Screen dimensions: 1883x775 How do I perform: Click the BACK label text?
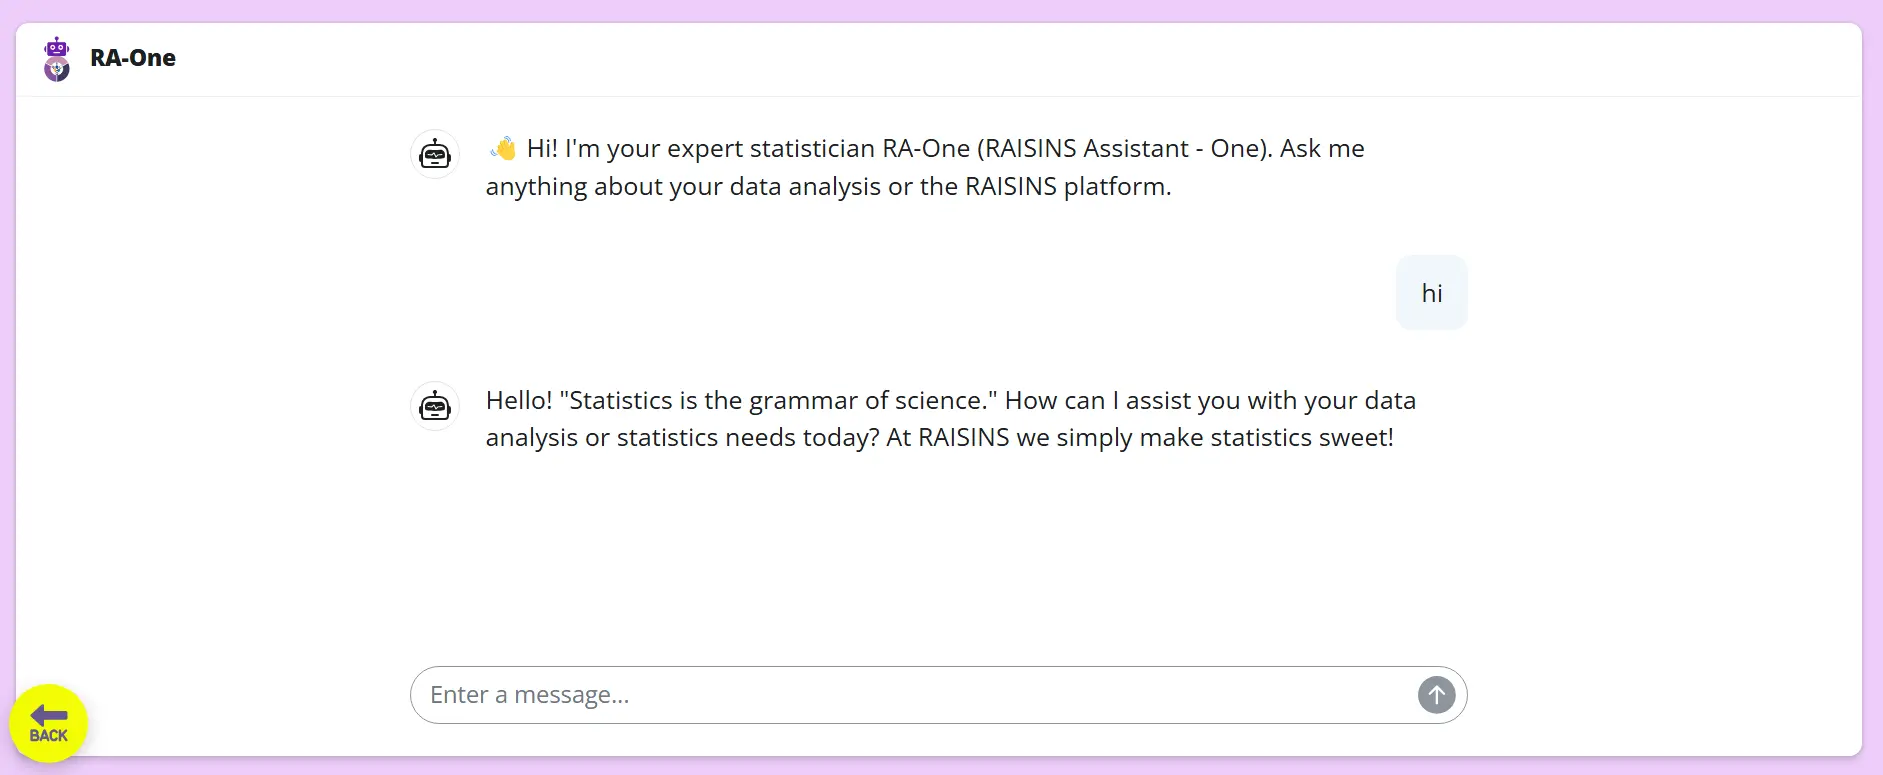(48, 736)
